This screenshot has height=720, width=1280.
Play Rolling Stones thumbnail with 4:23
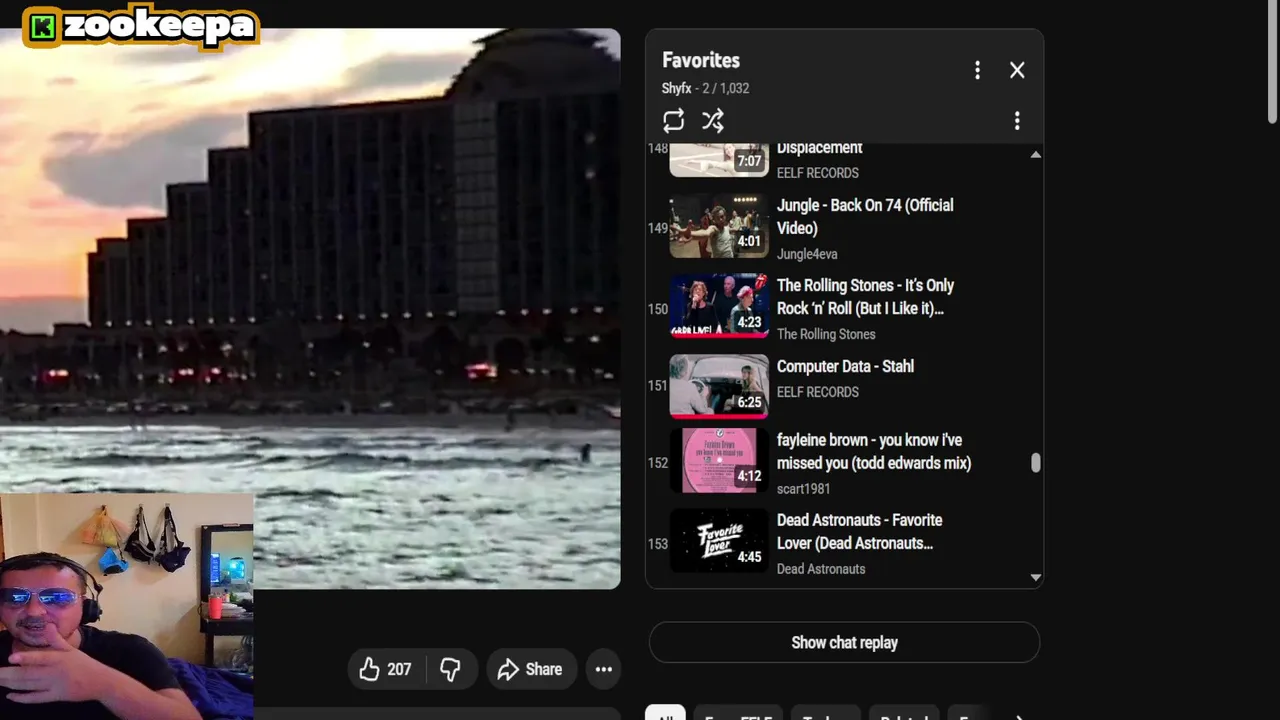pos(719,306)
